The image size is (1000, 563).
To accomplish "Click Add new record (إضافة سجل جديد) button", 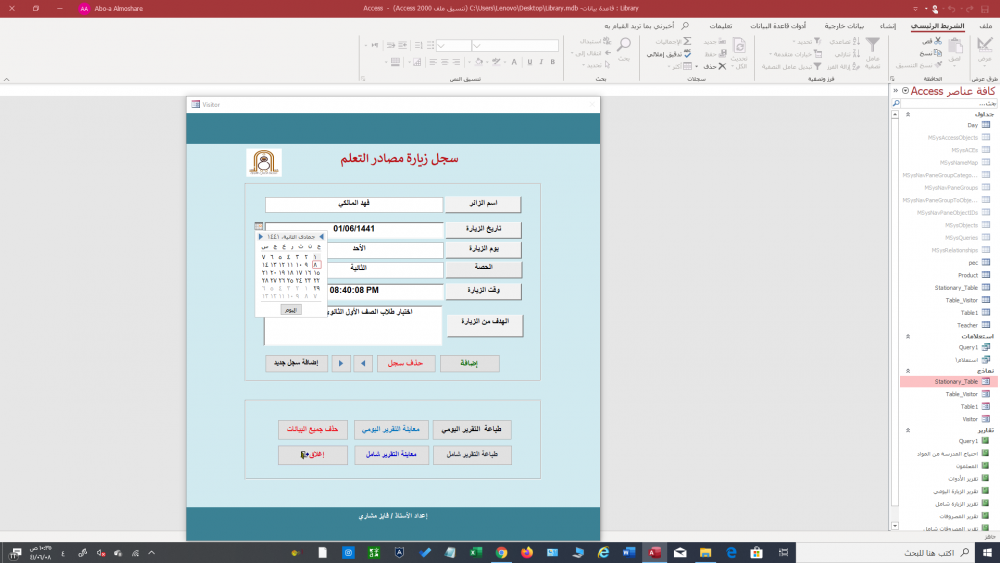I will [296, 363].
